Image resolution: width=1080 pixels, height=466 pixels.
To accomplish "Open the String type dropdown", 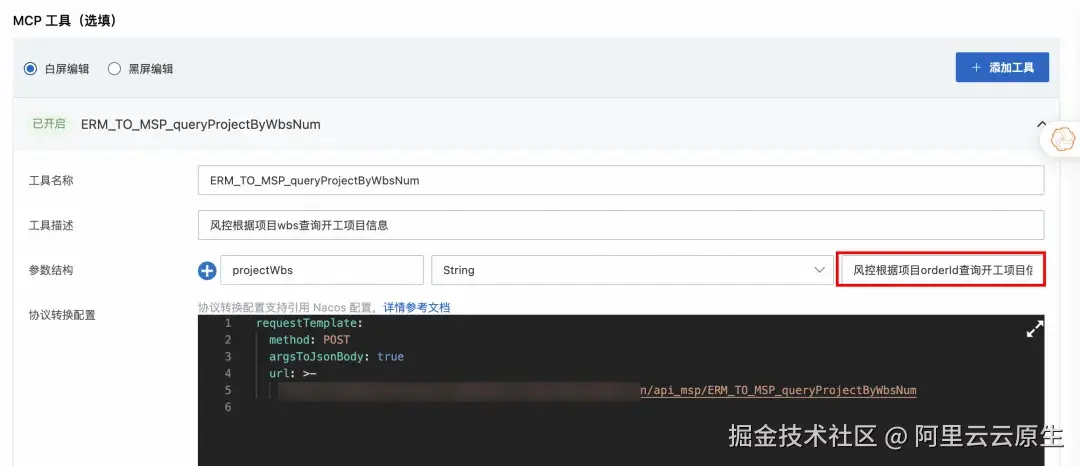I will click(x=632, y=270).
